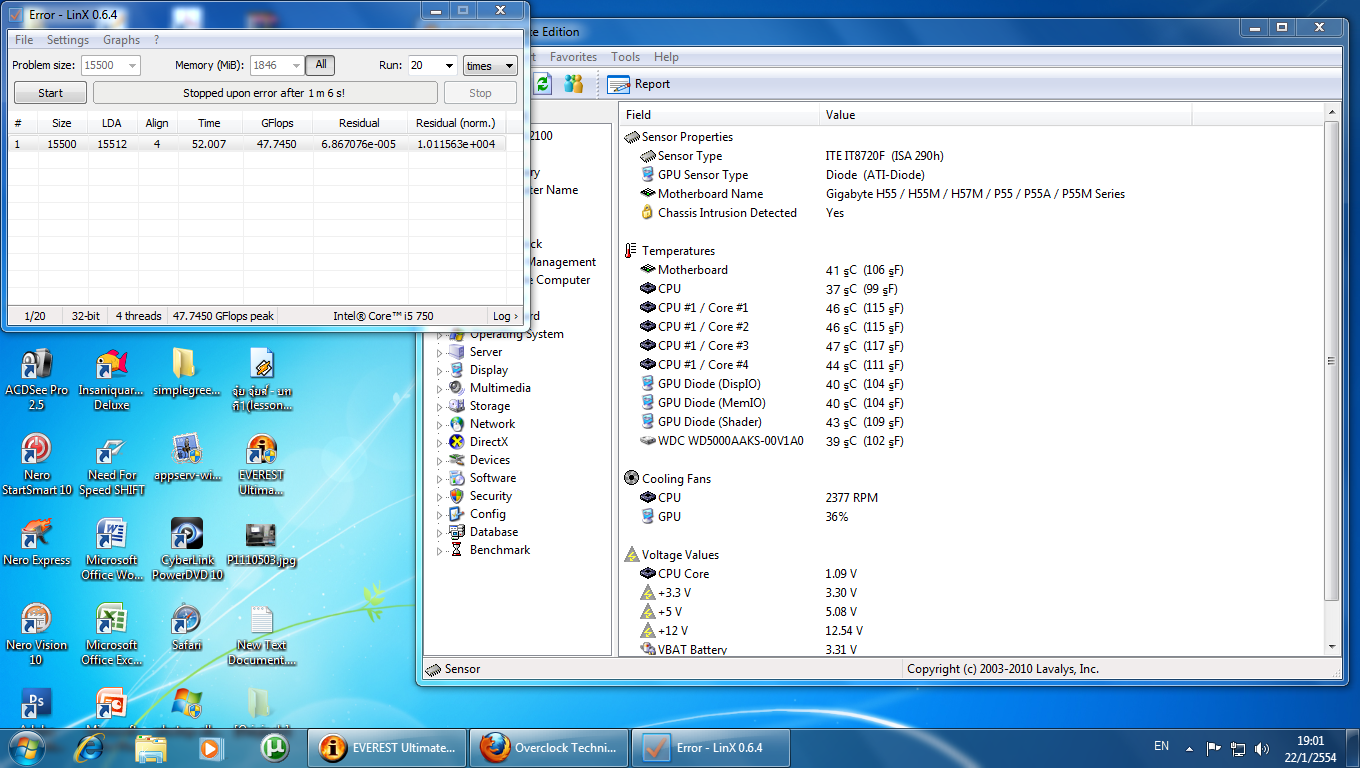Select the Need For Speed SHIFT shortcut

click(112, 465)
